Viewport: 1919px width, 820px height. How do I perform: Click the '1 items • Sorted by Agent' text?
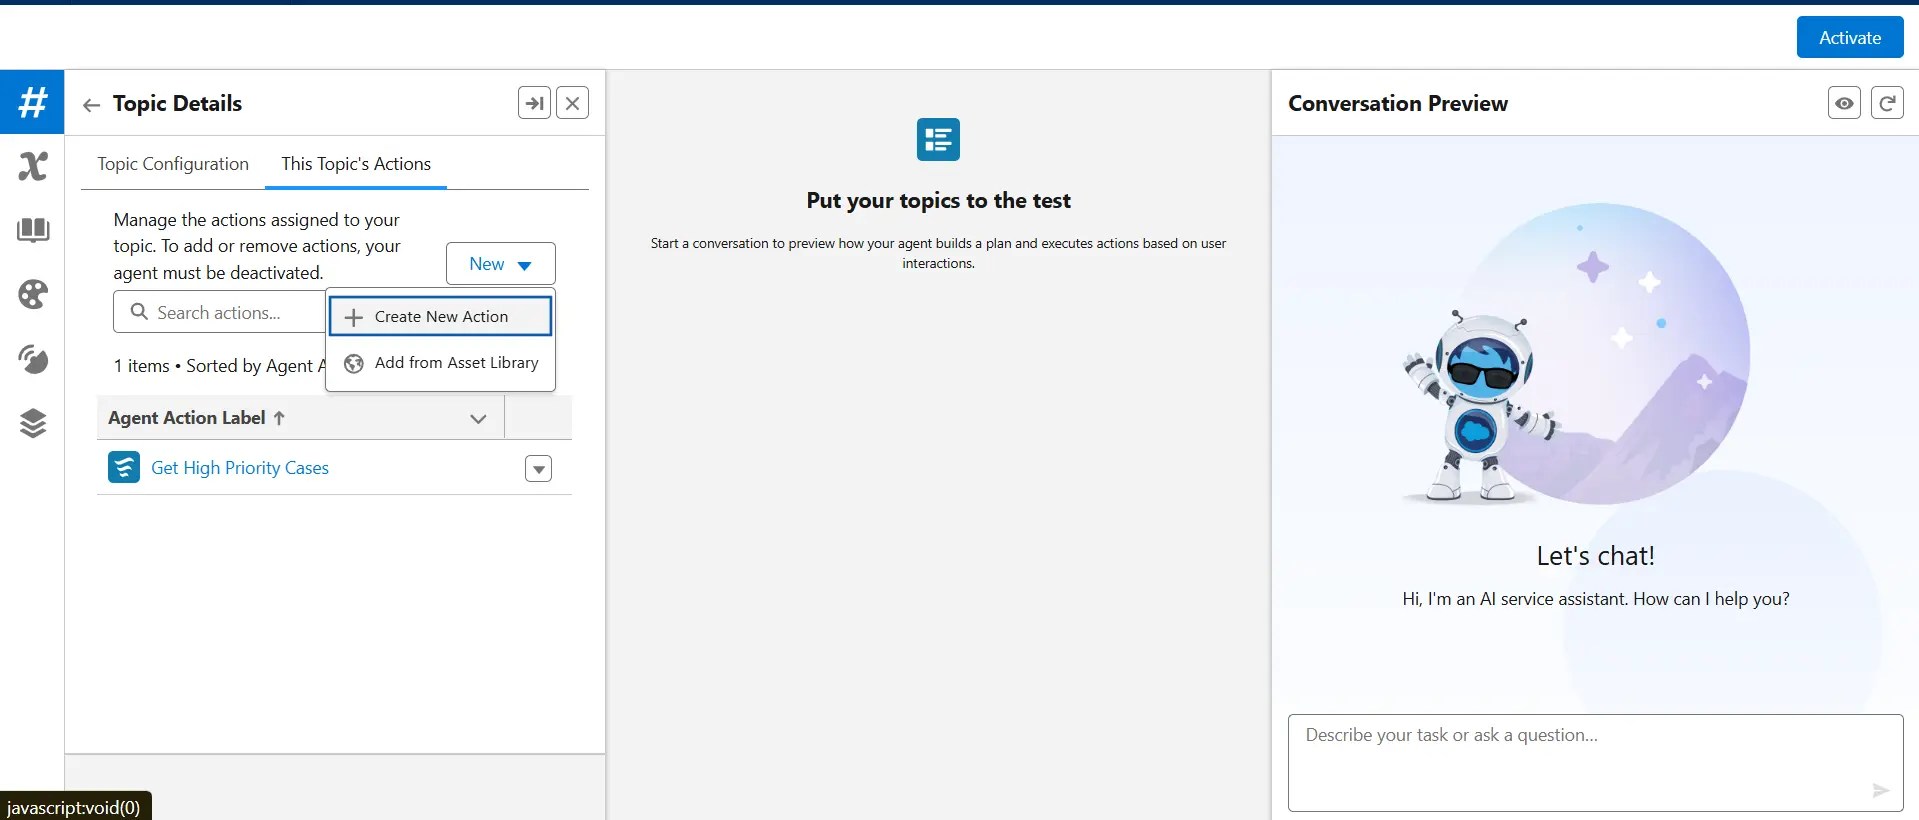point(220,366)
